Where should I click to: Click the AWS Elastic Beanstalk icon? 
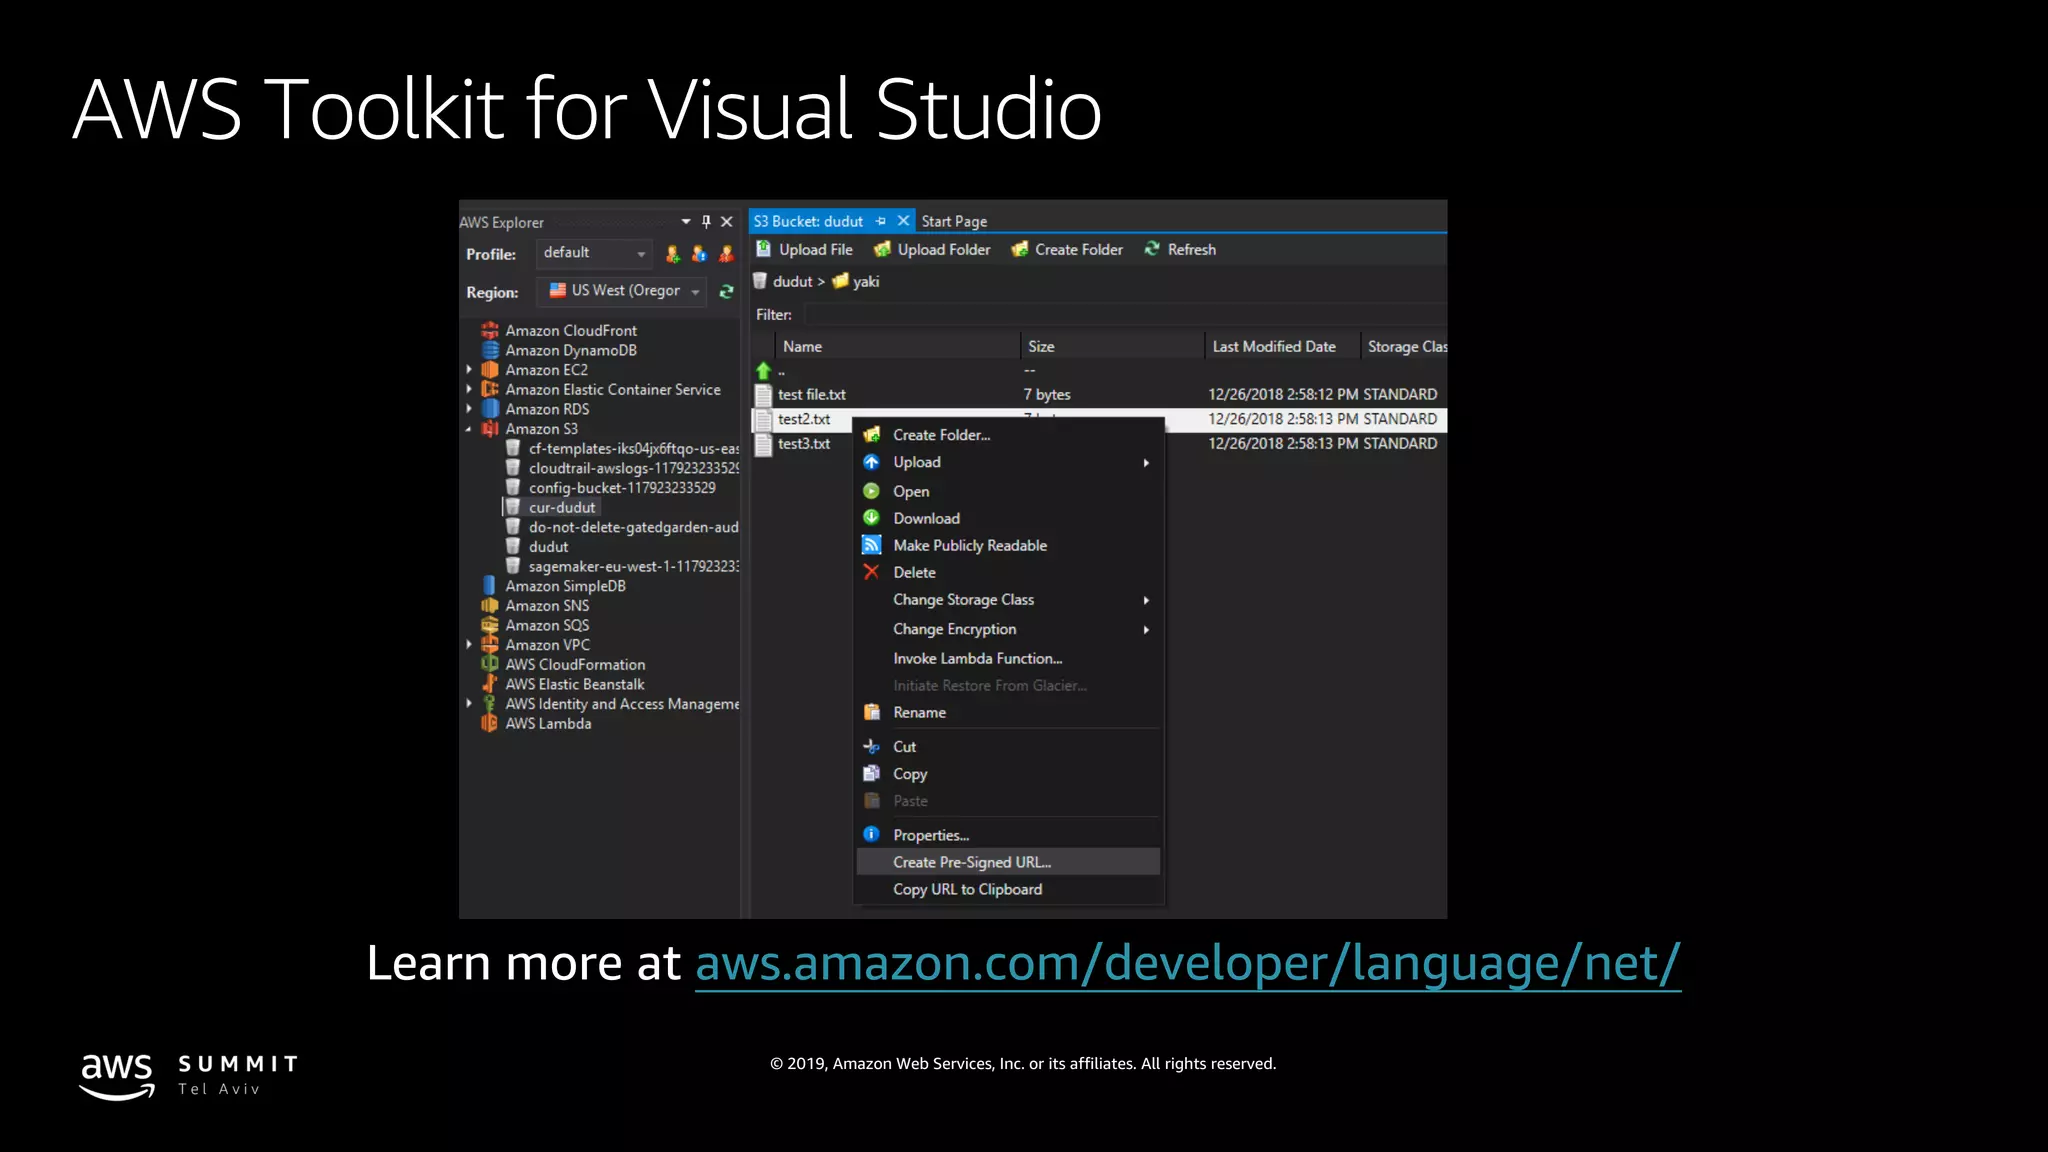pyautogui.click(x=490, y=684)
